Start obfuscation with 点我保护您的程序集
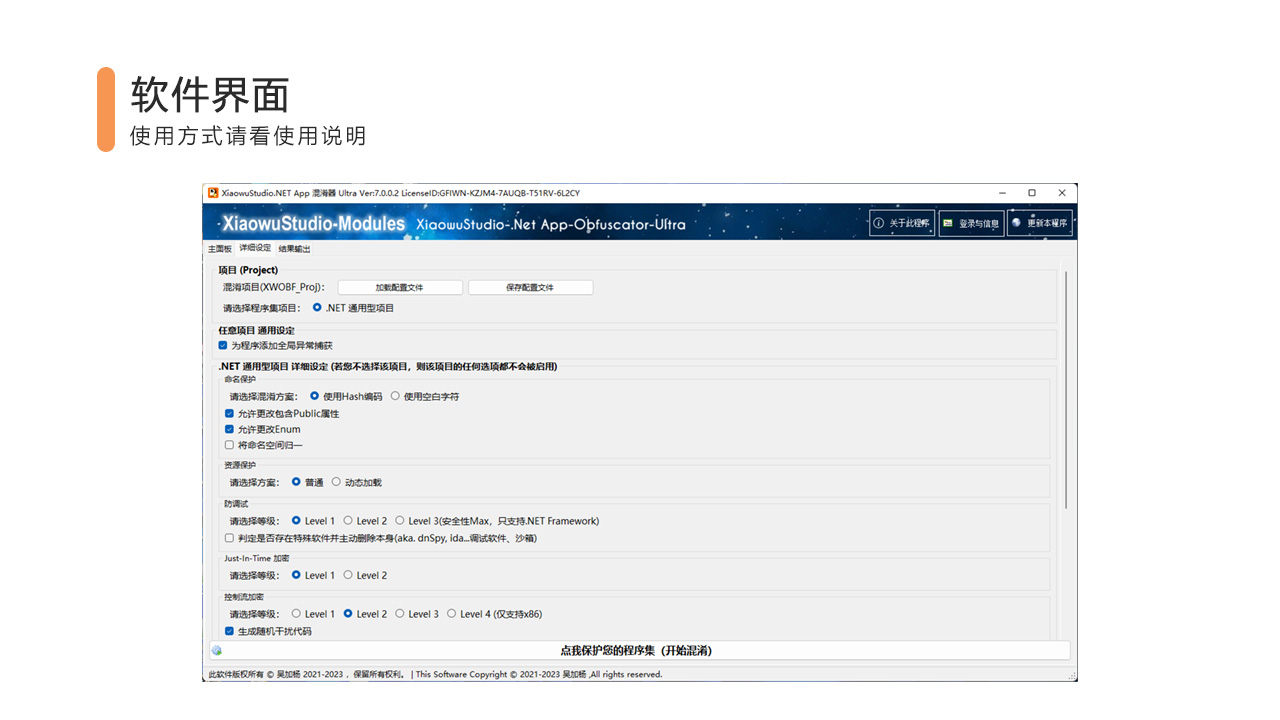The height and width of the screenshot is (720, 1280). pos(638,651)
